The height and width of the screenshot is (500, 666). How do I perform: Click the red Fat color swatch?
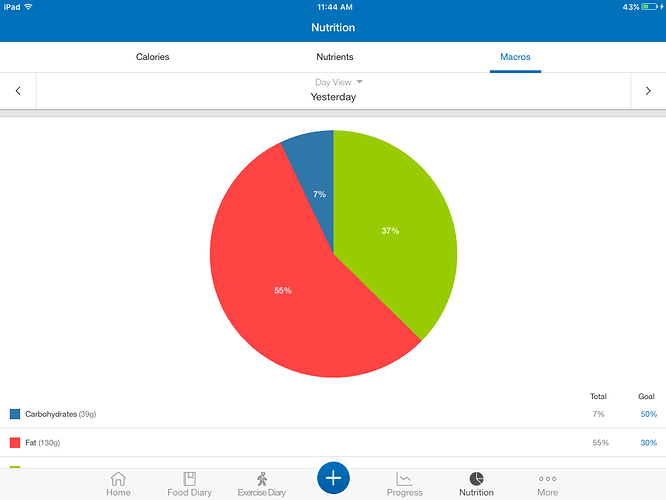[15, 443]
